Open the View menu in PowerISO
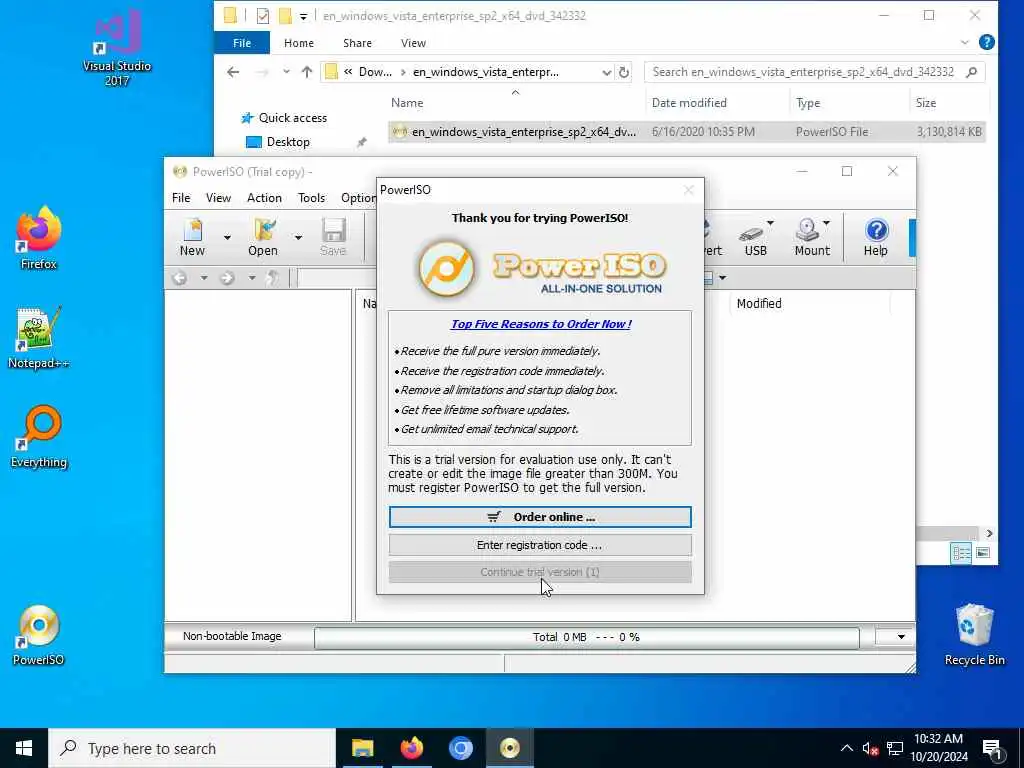The image size is (1024, 768). point(218,198)
